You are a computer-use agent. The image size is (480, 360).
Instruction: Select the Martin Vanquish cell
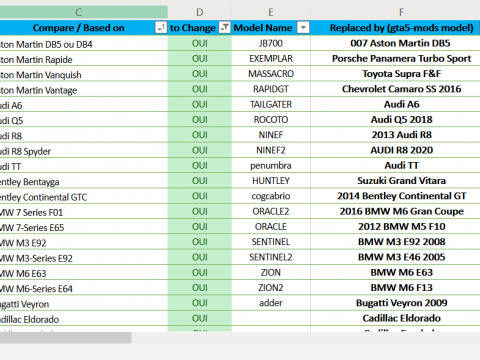coord(84,74)
